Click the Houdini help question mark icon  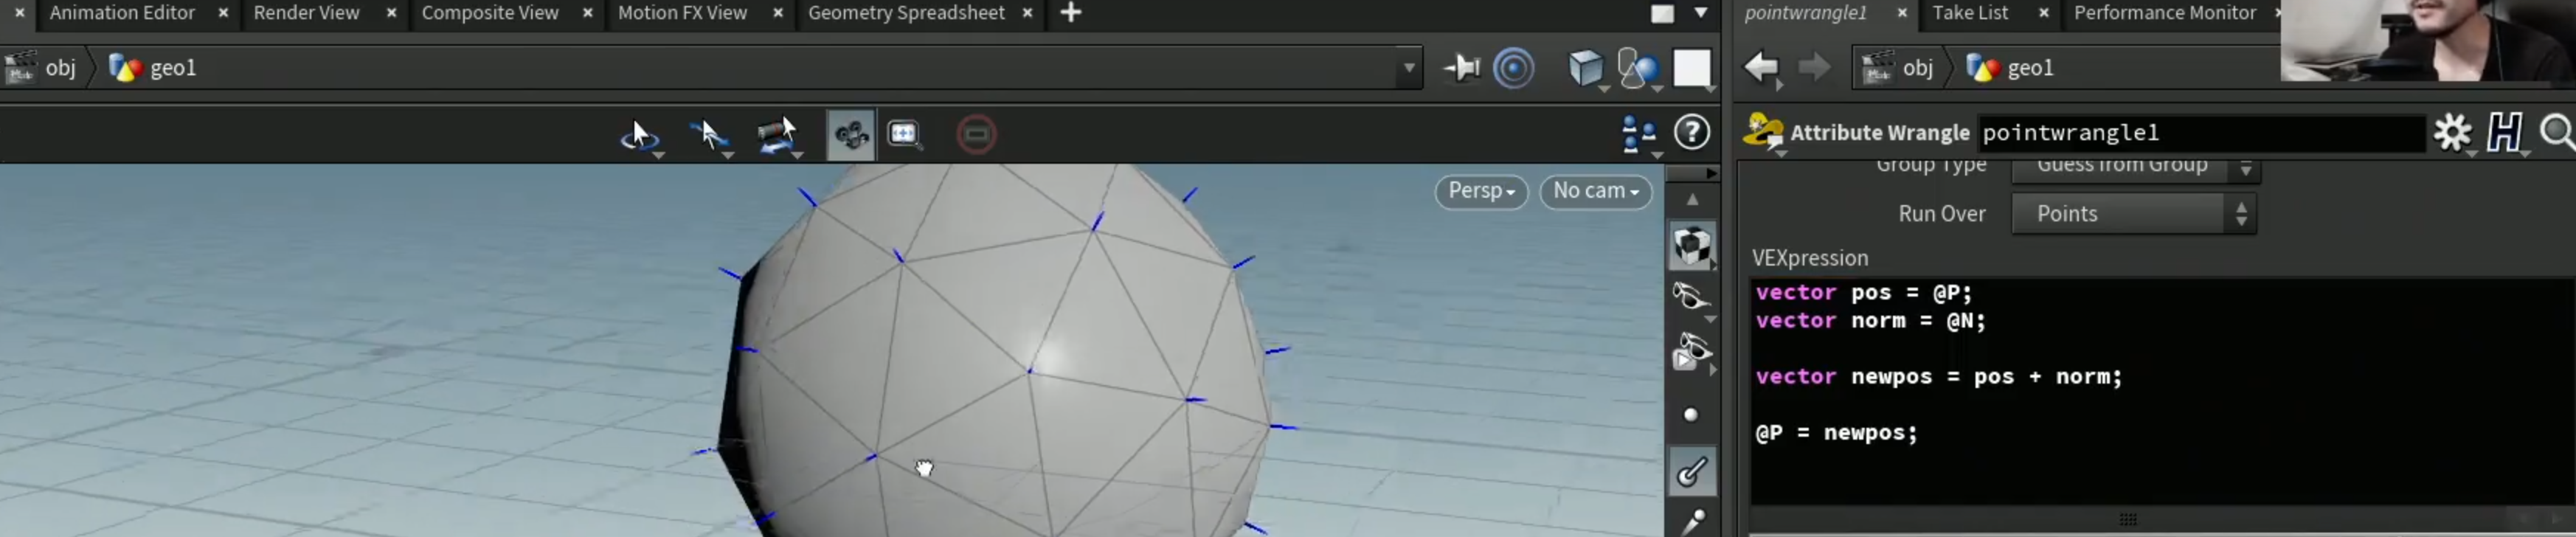(x=1691, y=132)
